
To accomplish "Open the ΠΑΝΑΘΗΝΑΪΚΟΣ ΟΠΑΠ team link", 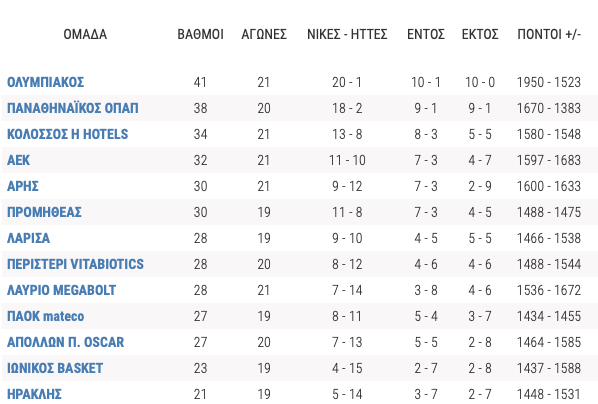I will pyautogui.click(x=72, y=108).
